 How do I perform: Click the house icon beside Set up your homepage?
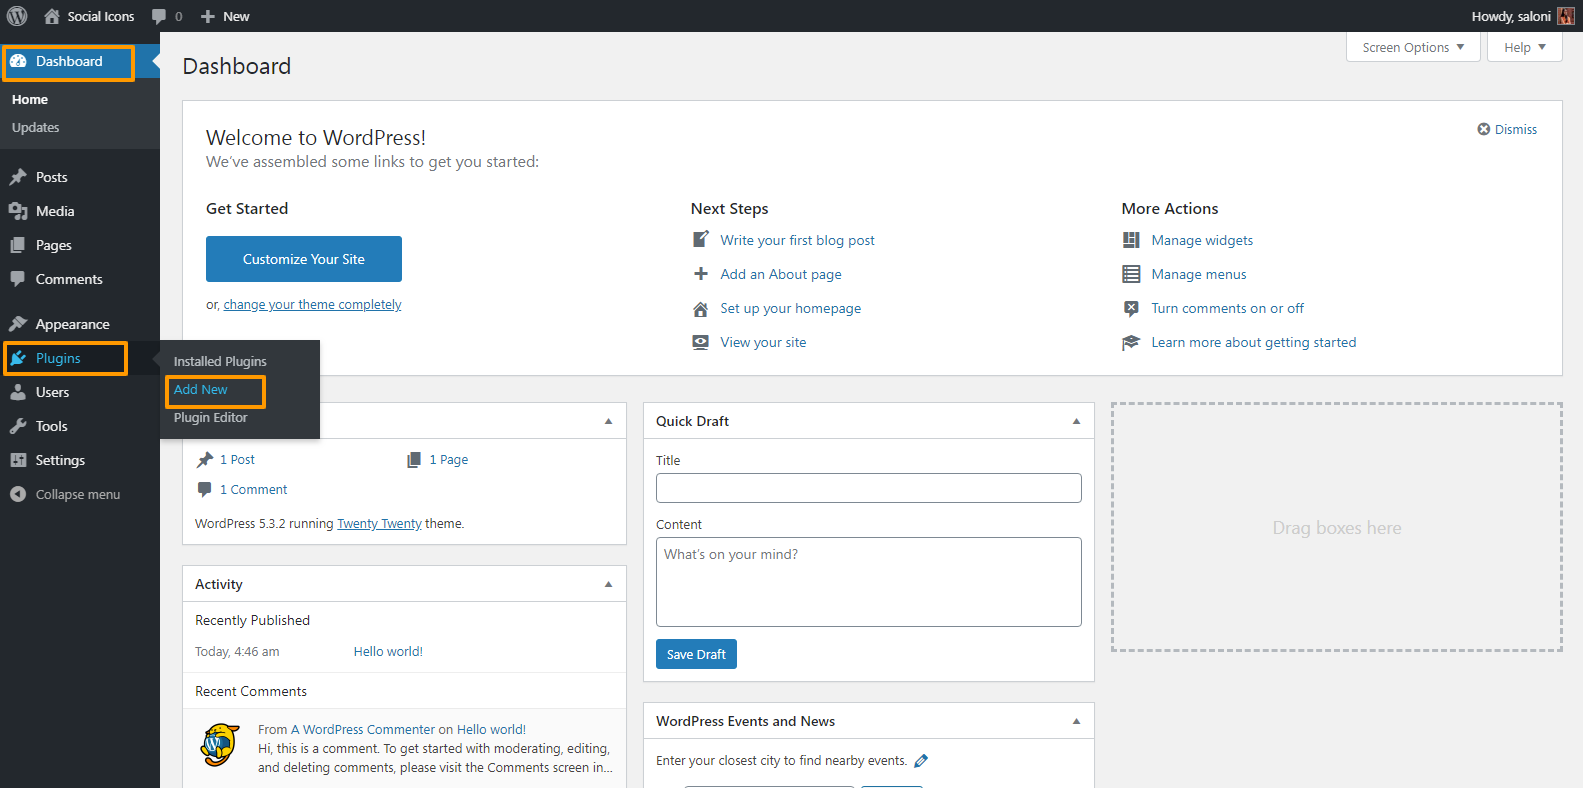pos(701,309)
